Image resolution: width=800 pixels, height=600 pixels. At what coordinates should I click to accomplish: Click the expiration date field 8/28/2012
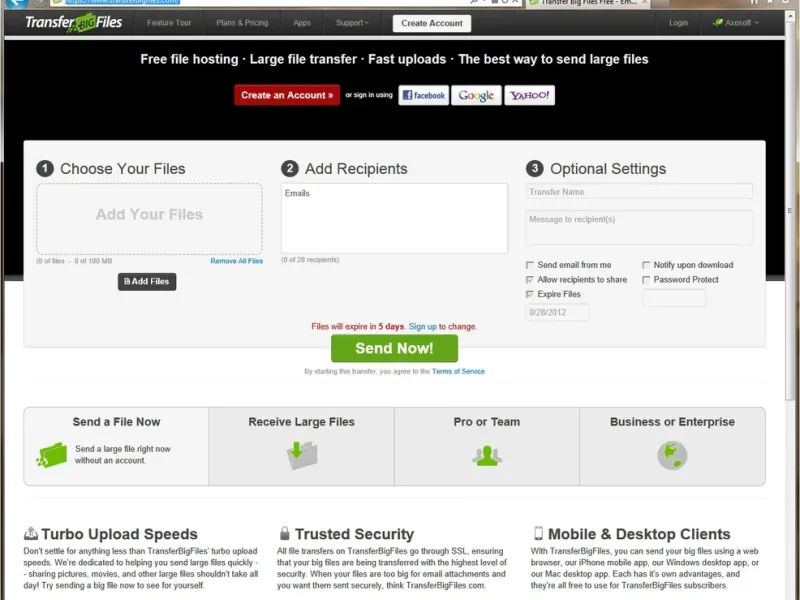pyautogui.click(x=557, y=312)
